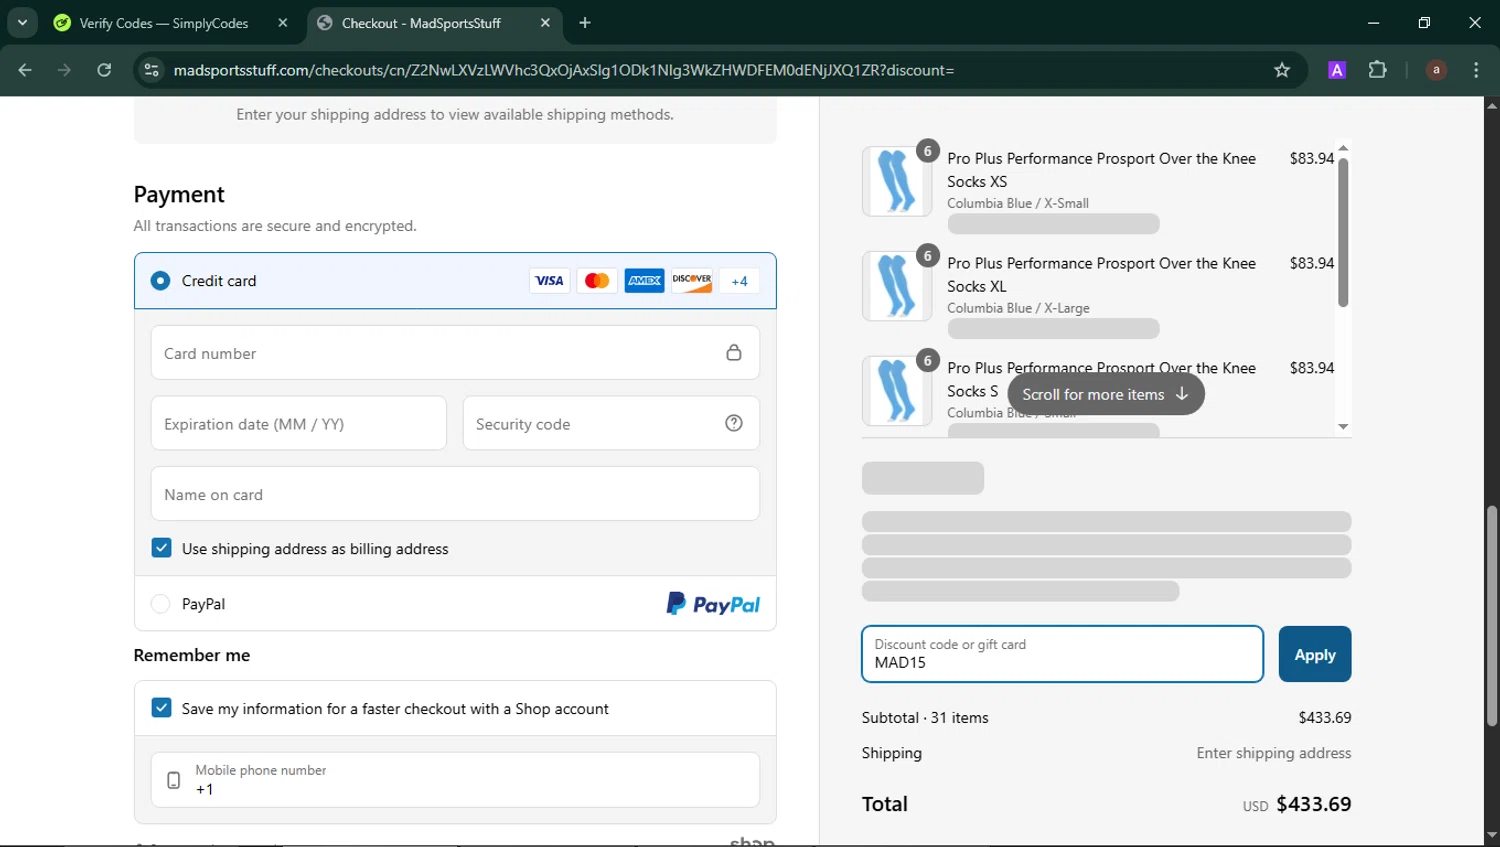
Task: Click the page vertical scrollbar thumb
Action: 1492,615
